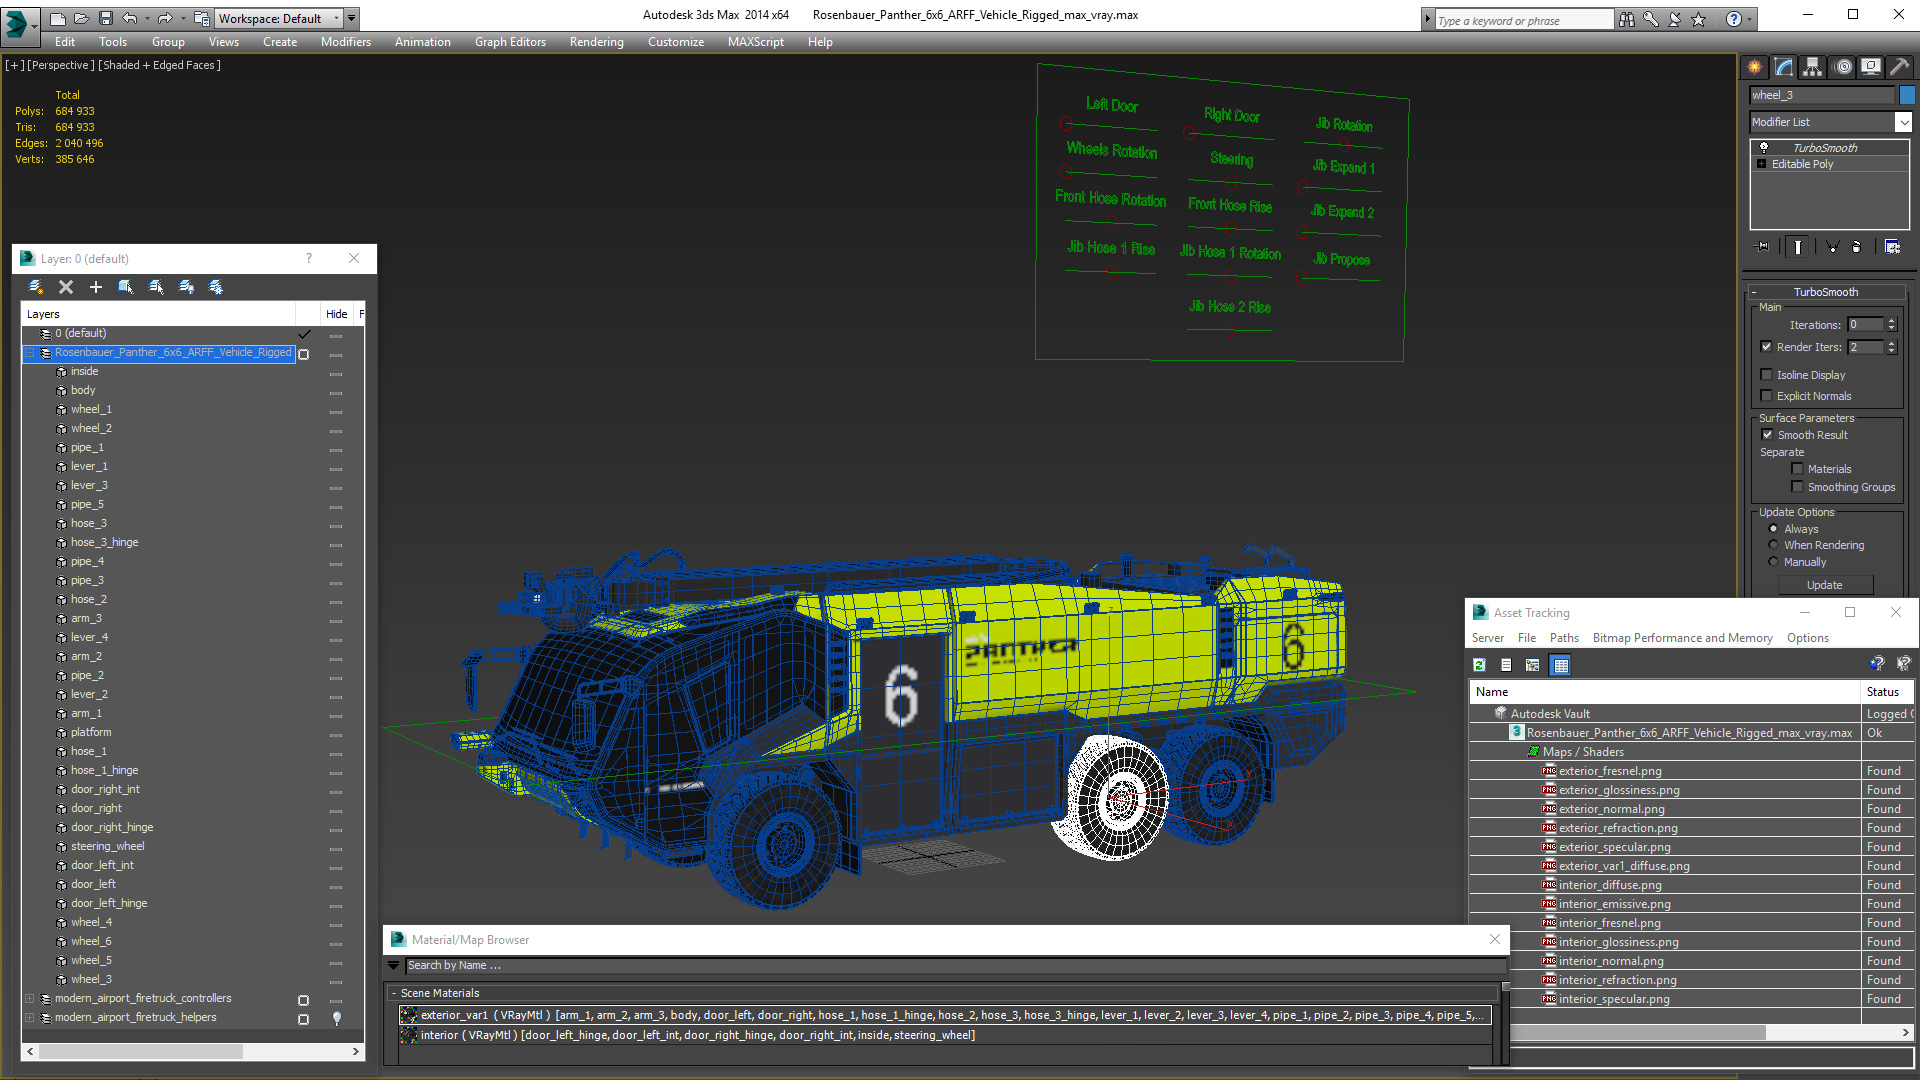Expand modern_airport_firetruck_controllers layer
1920x1080 pixels.
coord(30,999)
